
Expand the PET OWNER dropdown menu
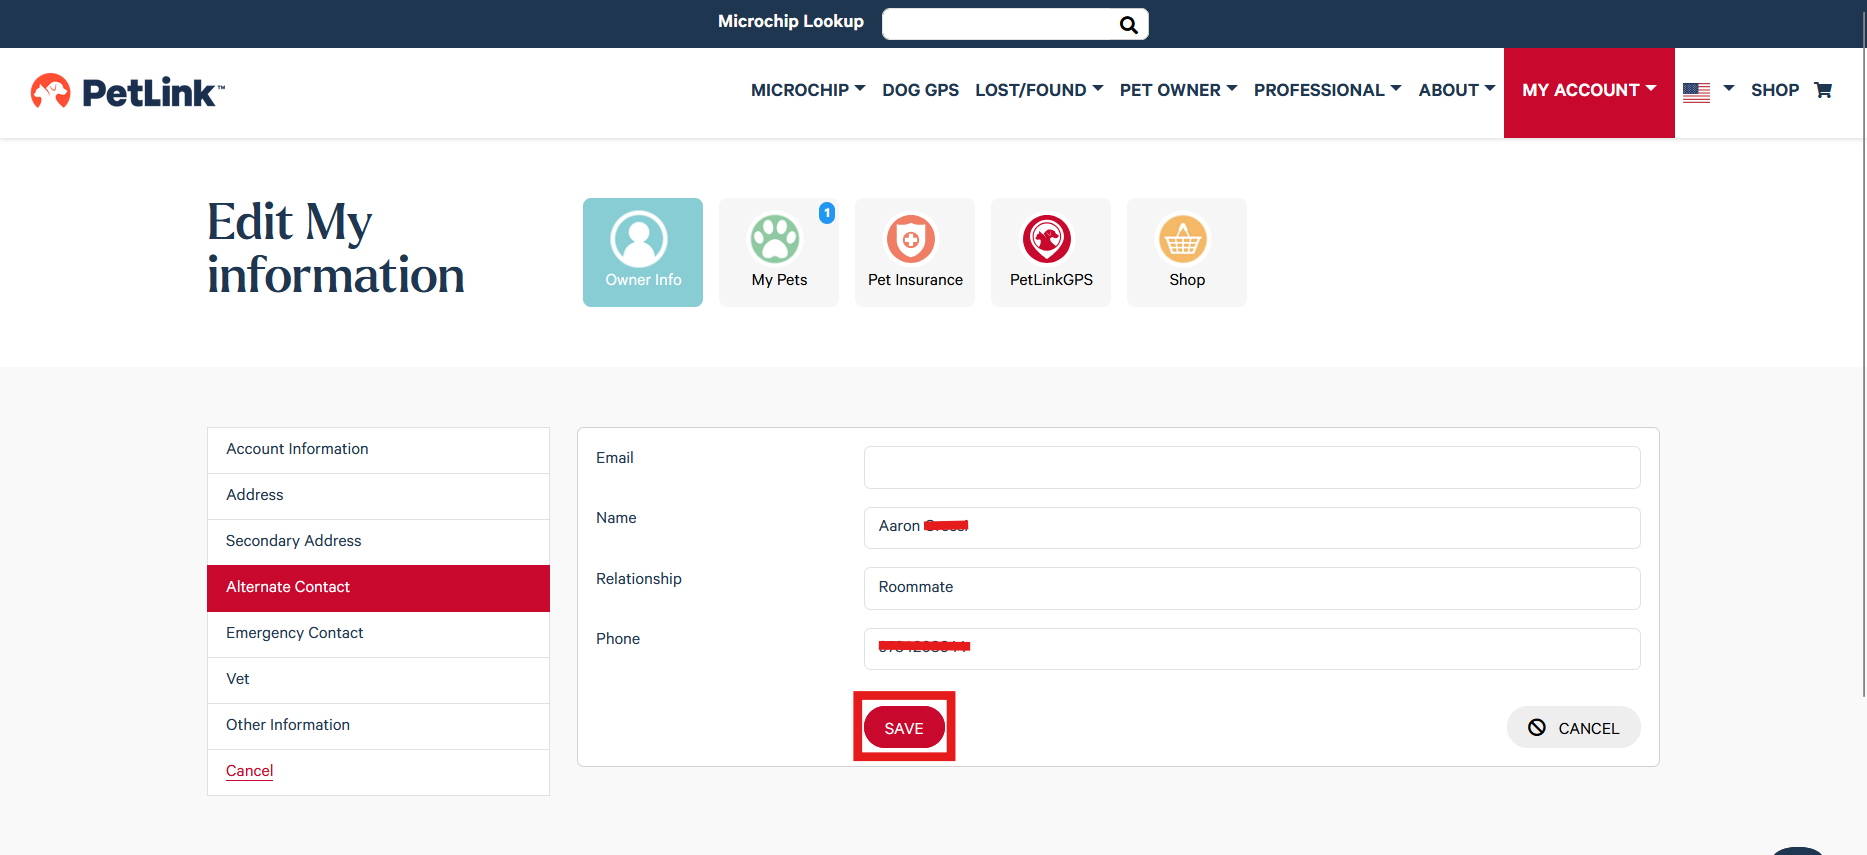[x=1178, y=90]
